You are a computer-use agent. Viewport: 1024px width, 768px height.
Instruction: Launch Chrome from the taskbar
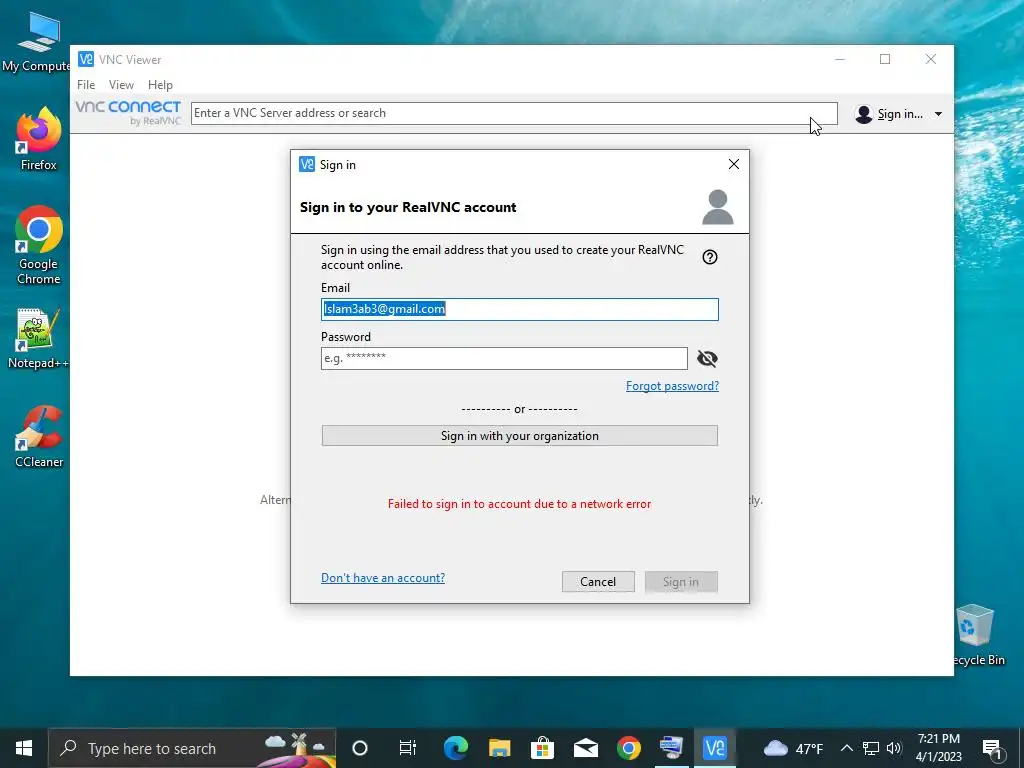click(629, 748)
